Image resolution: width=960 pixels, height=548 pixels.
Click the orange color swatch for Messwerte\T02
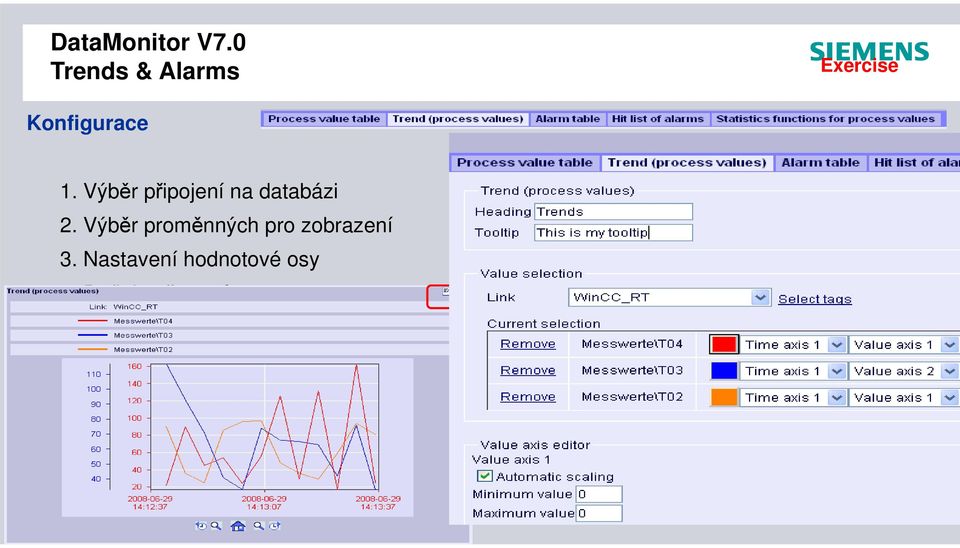724,397
